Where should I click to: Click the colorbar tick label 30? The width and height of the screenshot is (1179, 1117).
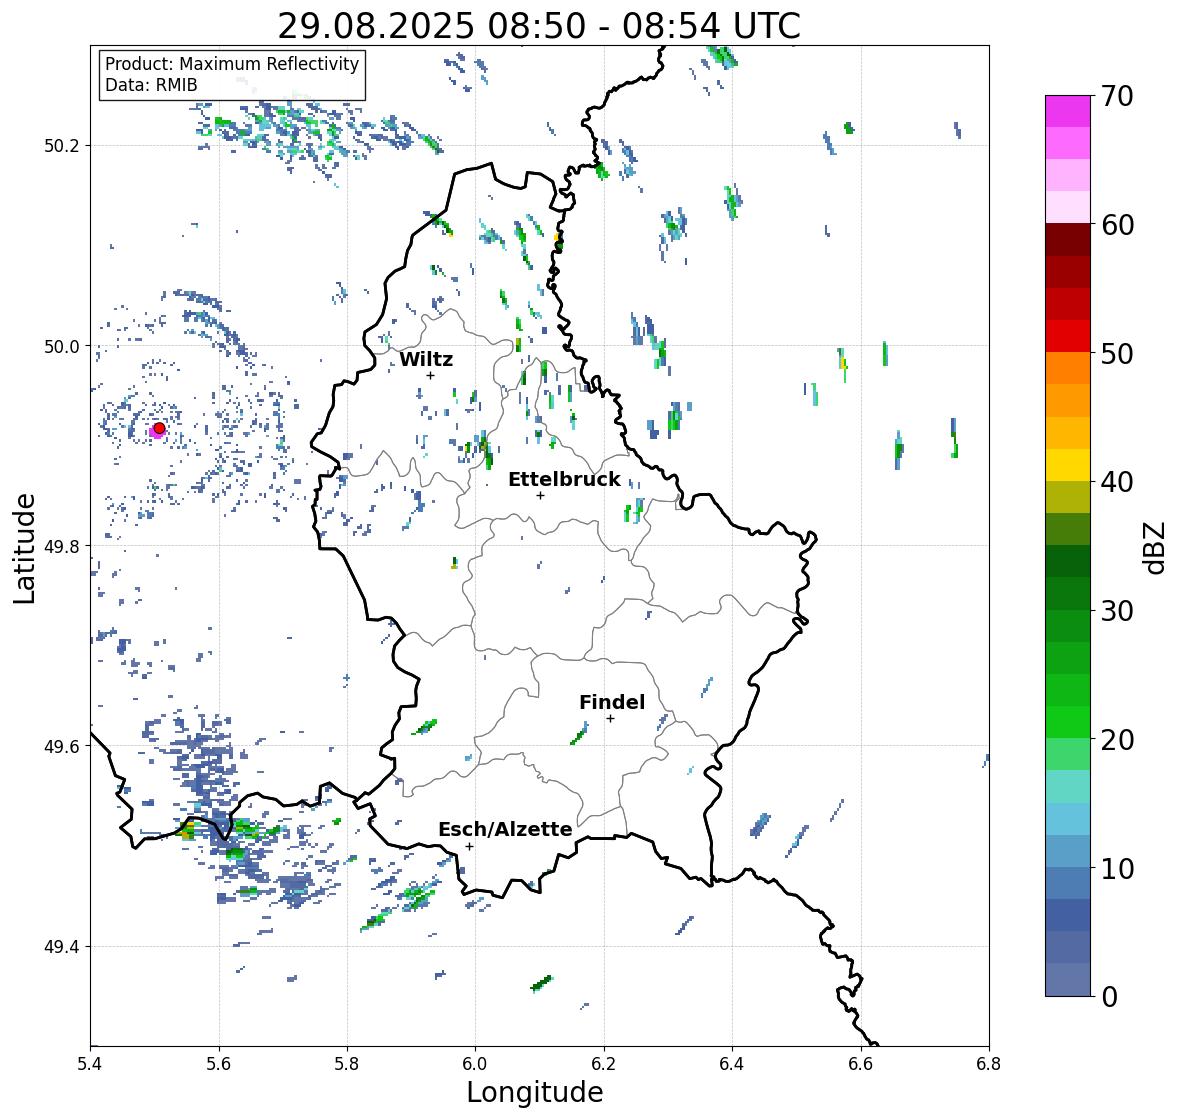pyautogui.click(x=1117, y=611)
